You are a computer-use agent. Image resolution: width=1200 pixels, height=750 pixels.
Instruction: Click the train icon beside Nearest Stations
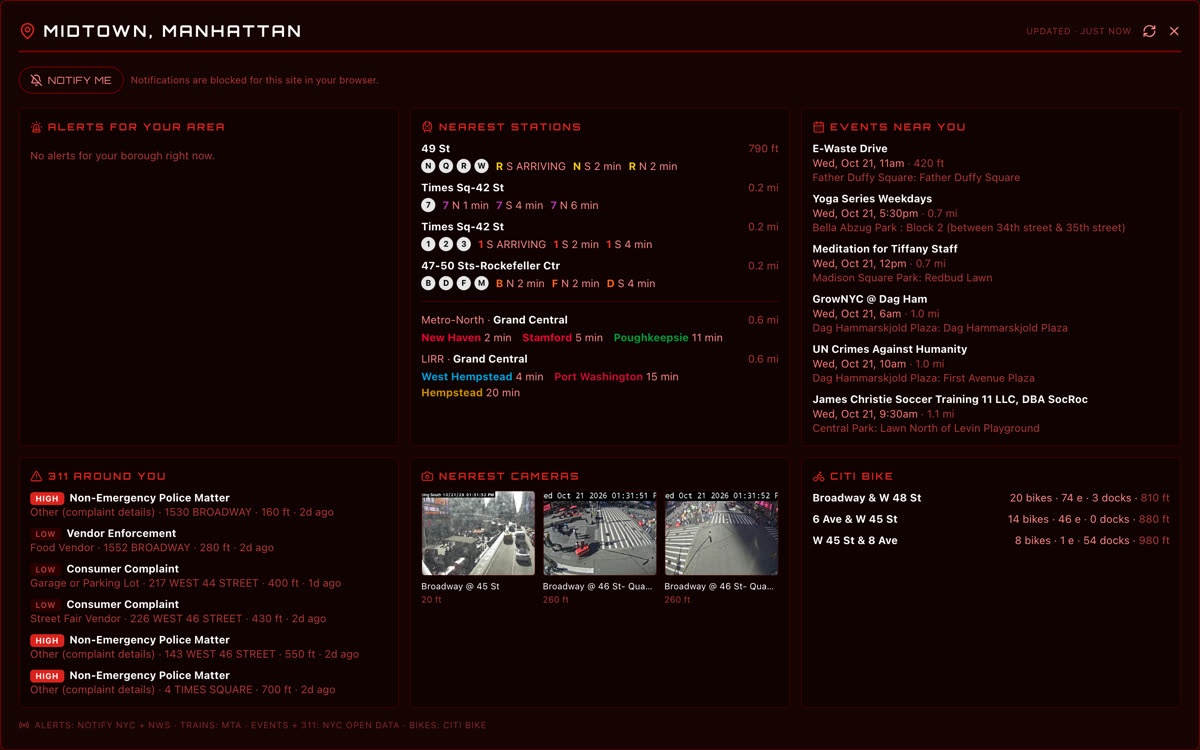tap(427, 127)
